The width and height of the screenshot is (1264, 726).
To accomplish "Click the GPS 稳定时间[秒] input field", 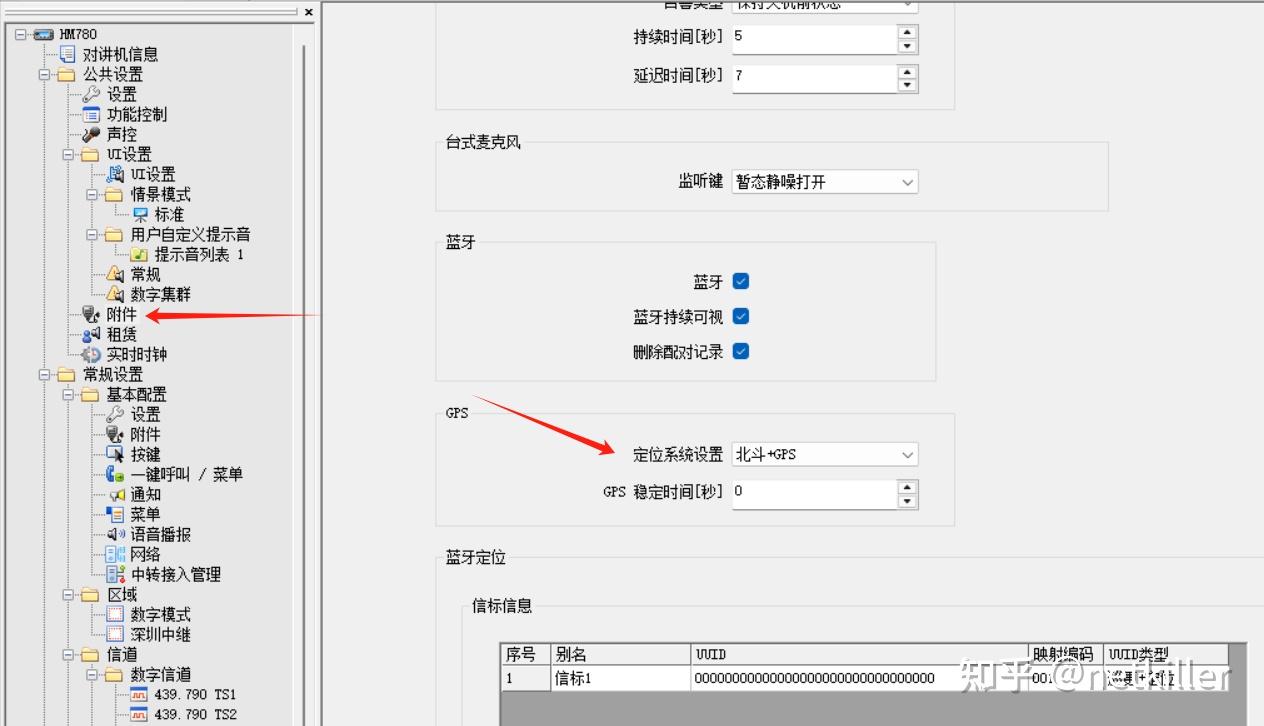I will pyautogui.click(x=814, y=492).
